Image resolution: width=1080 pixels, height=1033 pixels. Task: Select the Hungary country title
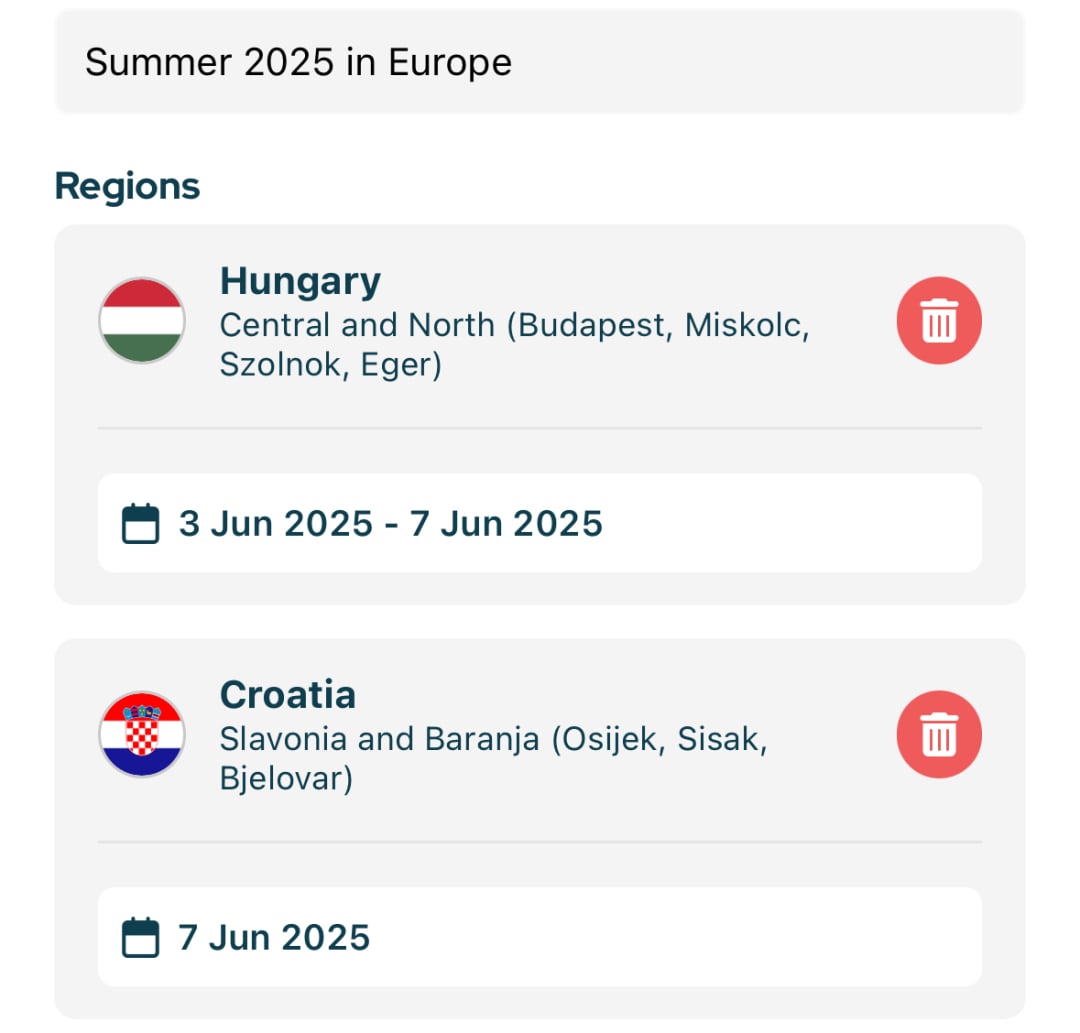[x=300, y=281]
